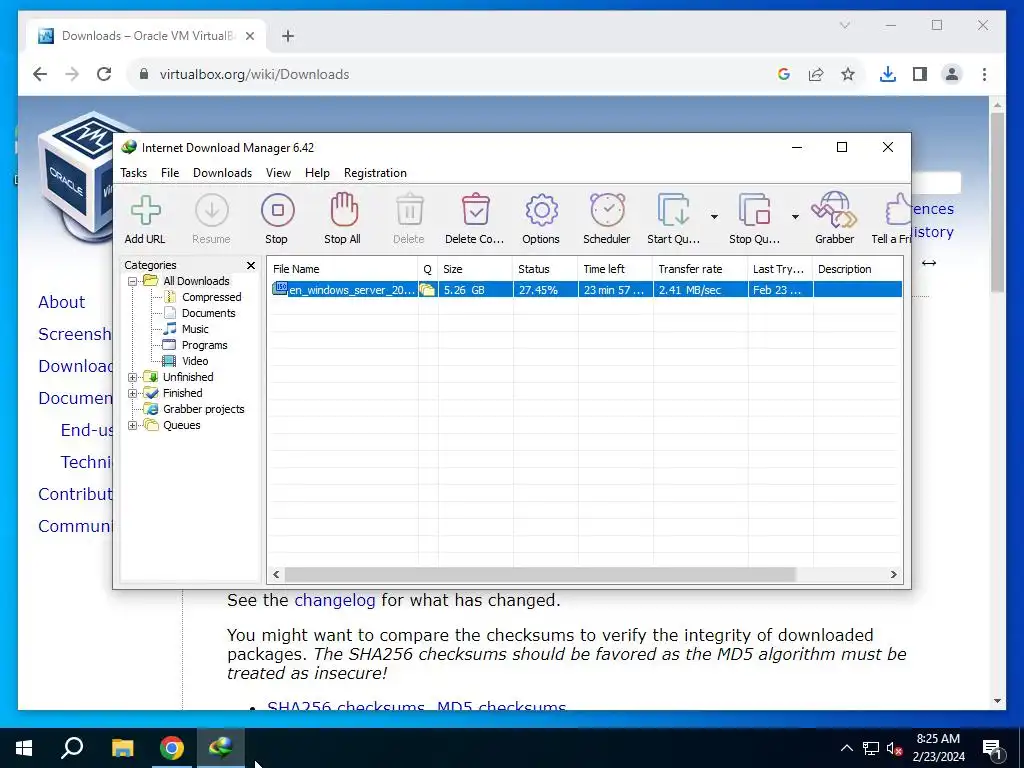Sort by Transfer rate column header
The image size is (1024, 768).
700,269
